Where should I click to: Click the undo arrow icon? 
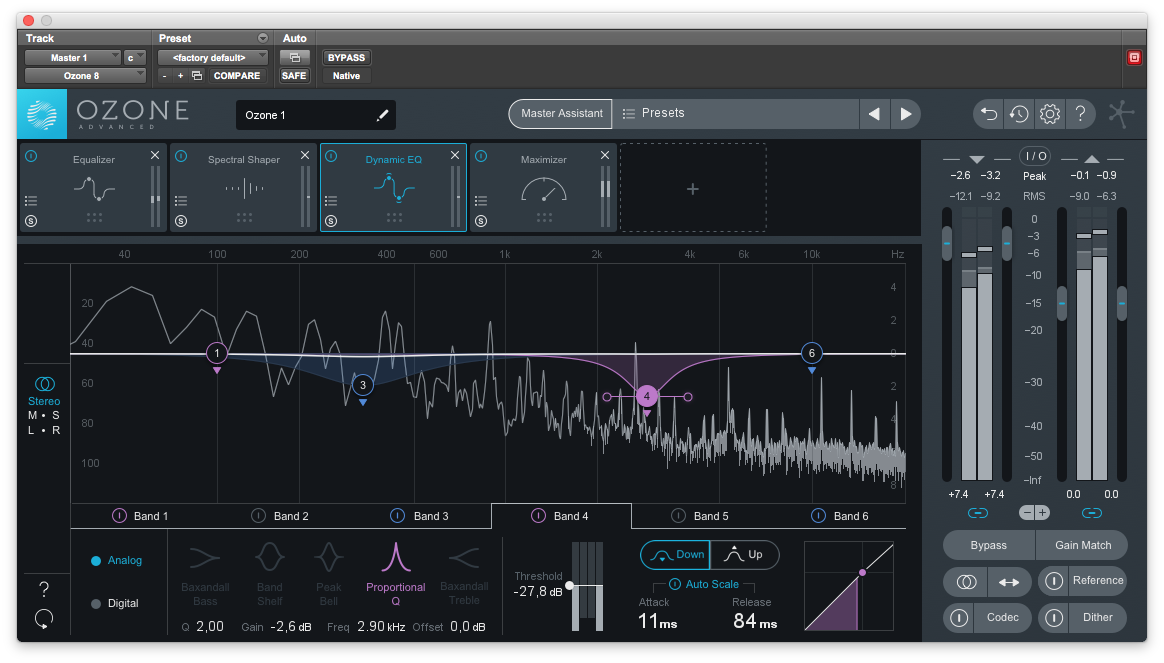click(989, 114)
